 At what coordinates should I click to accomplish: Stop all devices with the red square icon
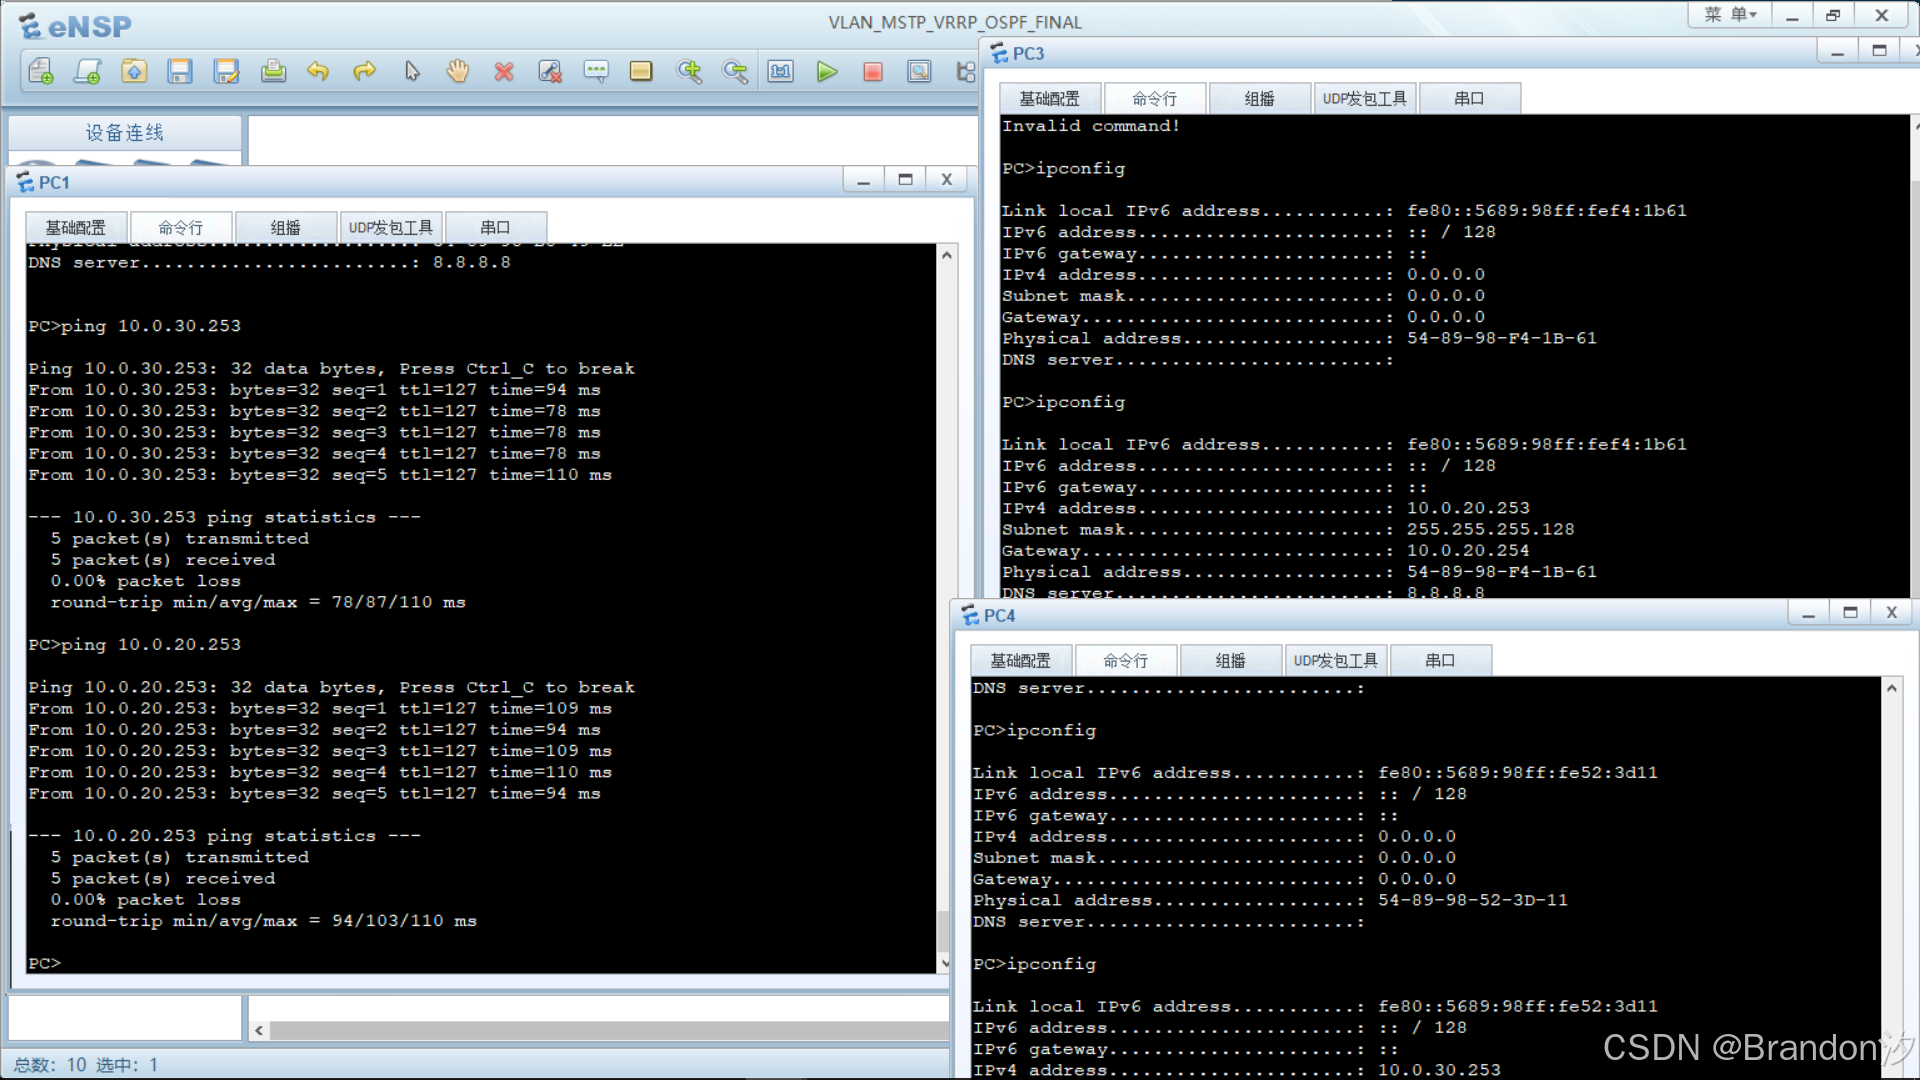(x=873, y=71)
